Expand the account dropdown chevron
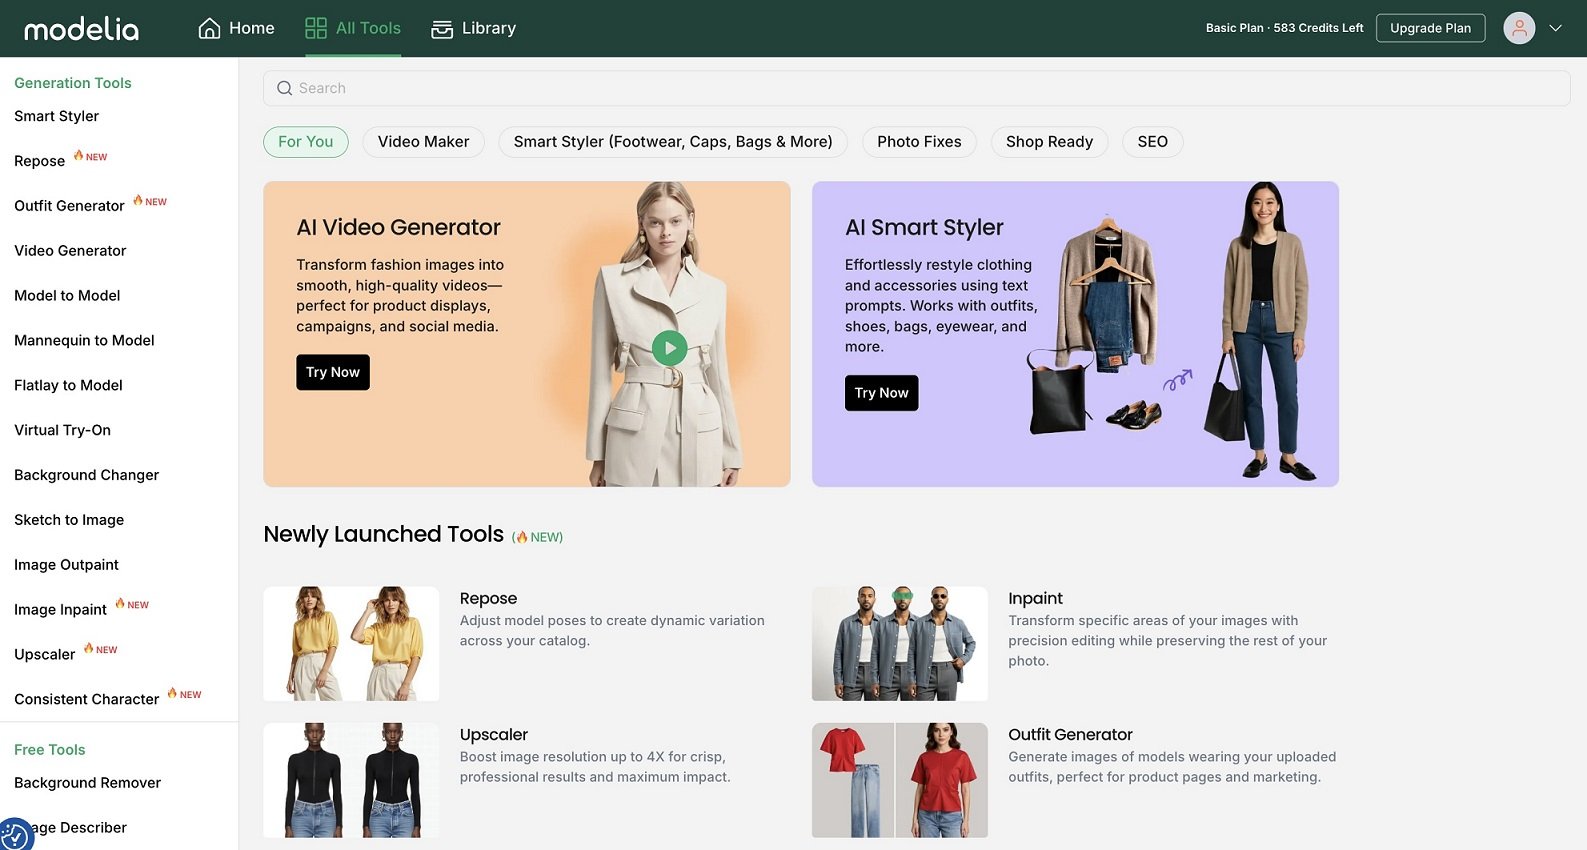The width and height of the screenshot is (1587, 850). 1555,28
